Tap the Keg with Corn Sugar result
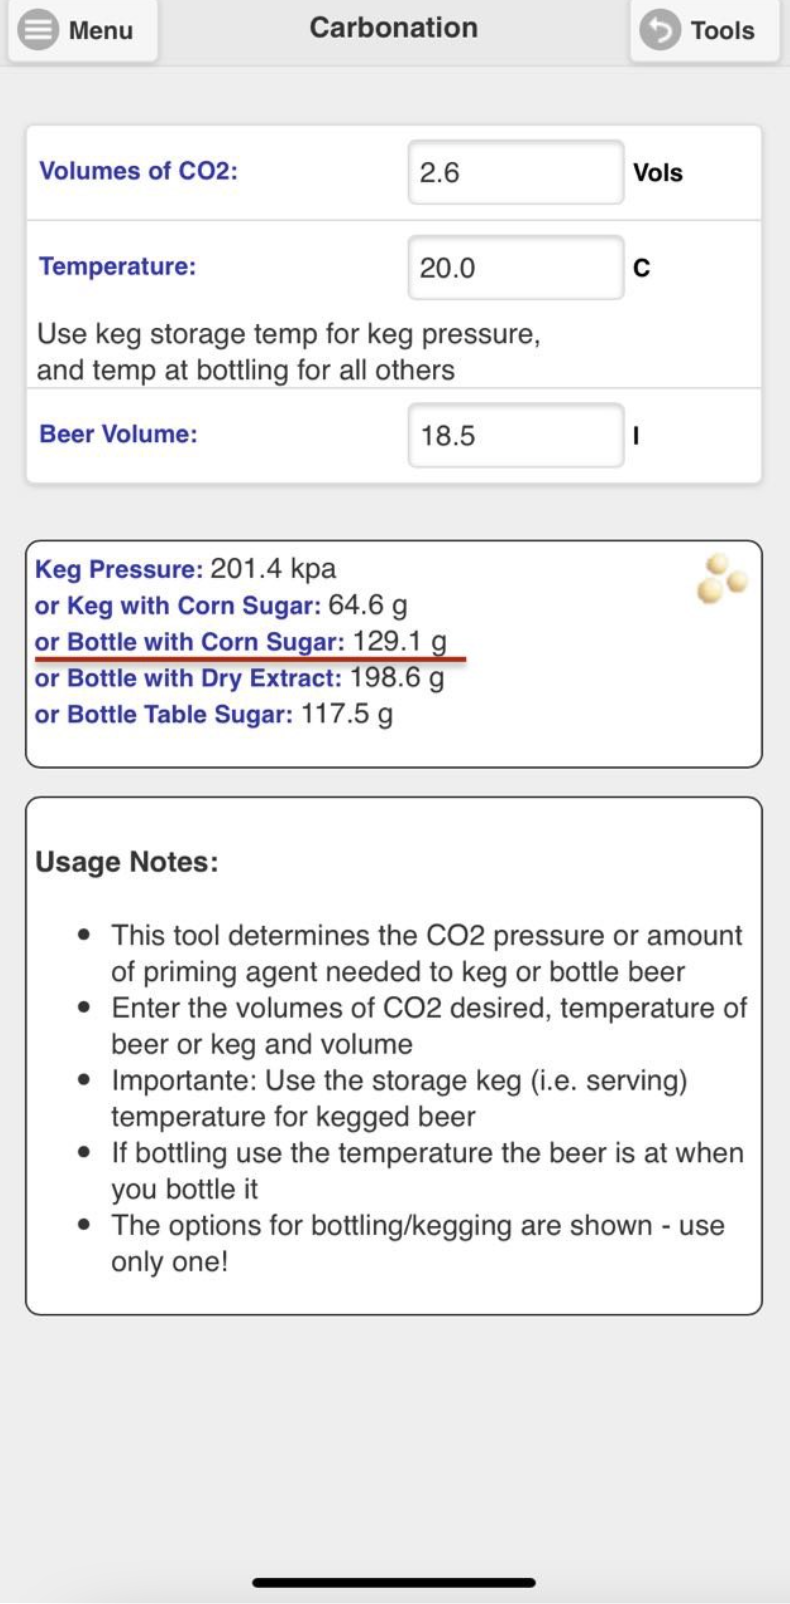Viewport: 790px width, 1604px height. coord(220,605)
